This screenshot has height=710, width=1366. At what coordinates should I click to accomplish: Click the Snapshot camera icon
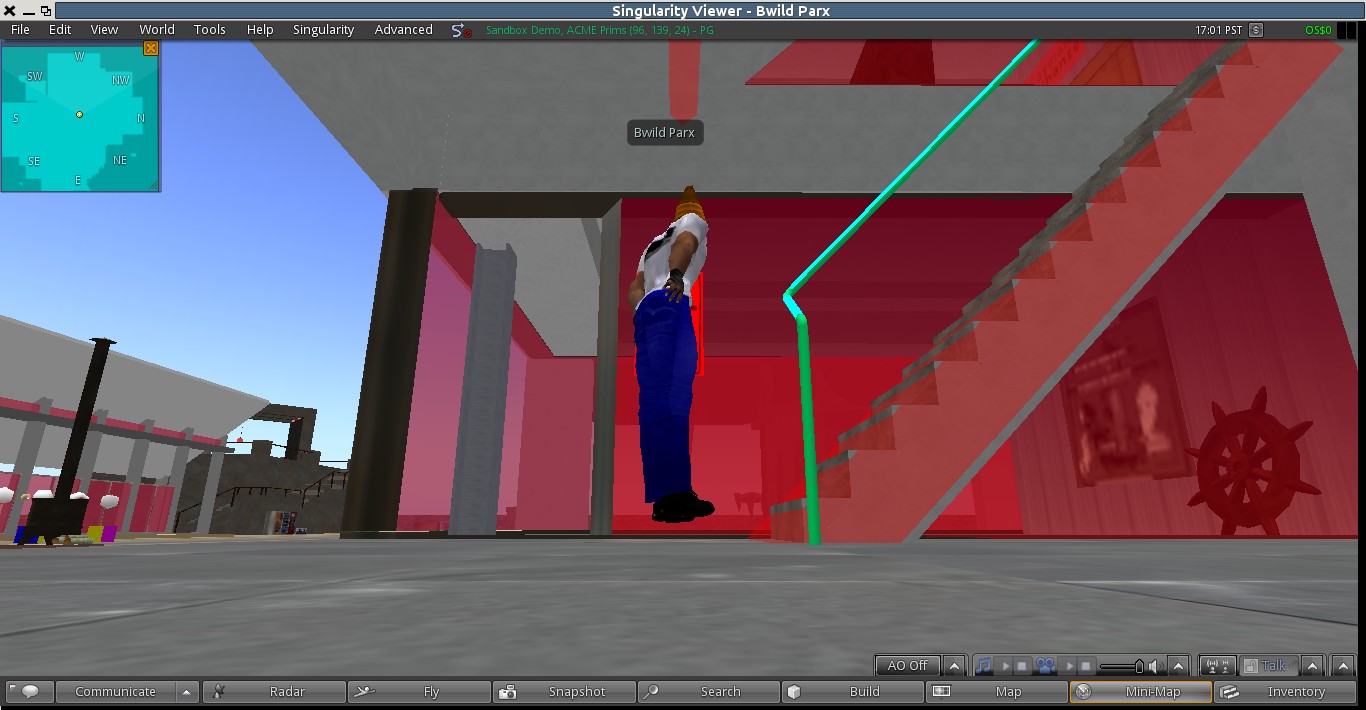coord(507,691)
